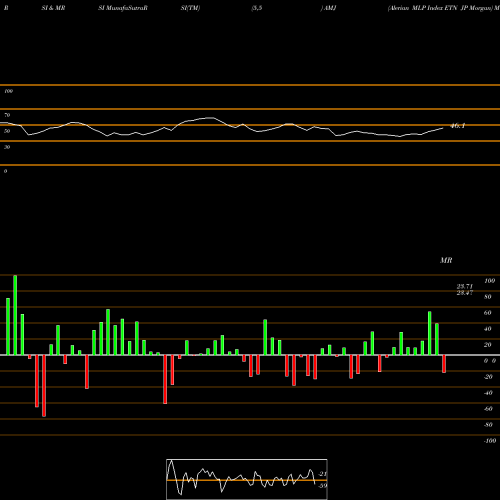Open the mini oscillator thumbnail chart
The height and width of the screenshot is (500, 500).
pyautogui.click(x=247, y=479)
